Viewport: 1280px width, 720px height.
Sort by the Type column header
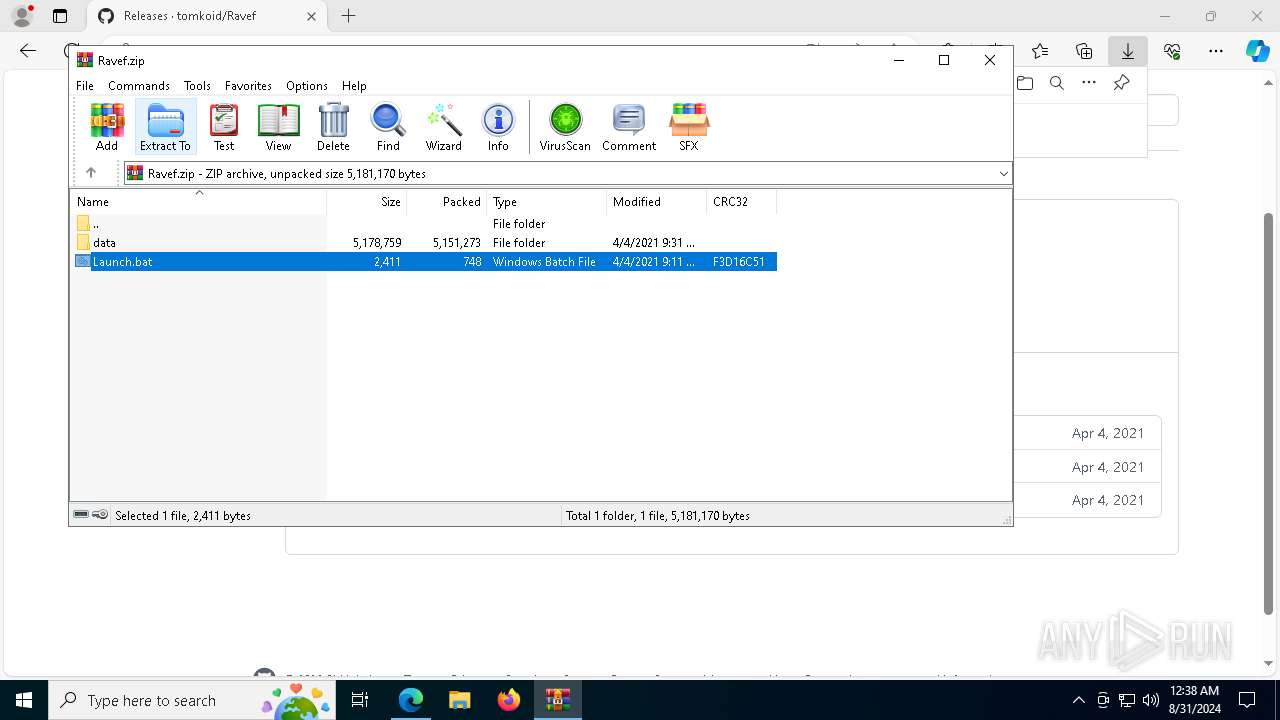coord(547,202)
